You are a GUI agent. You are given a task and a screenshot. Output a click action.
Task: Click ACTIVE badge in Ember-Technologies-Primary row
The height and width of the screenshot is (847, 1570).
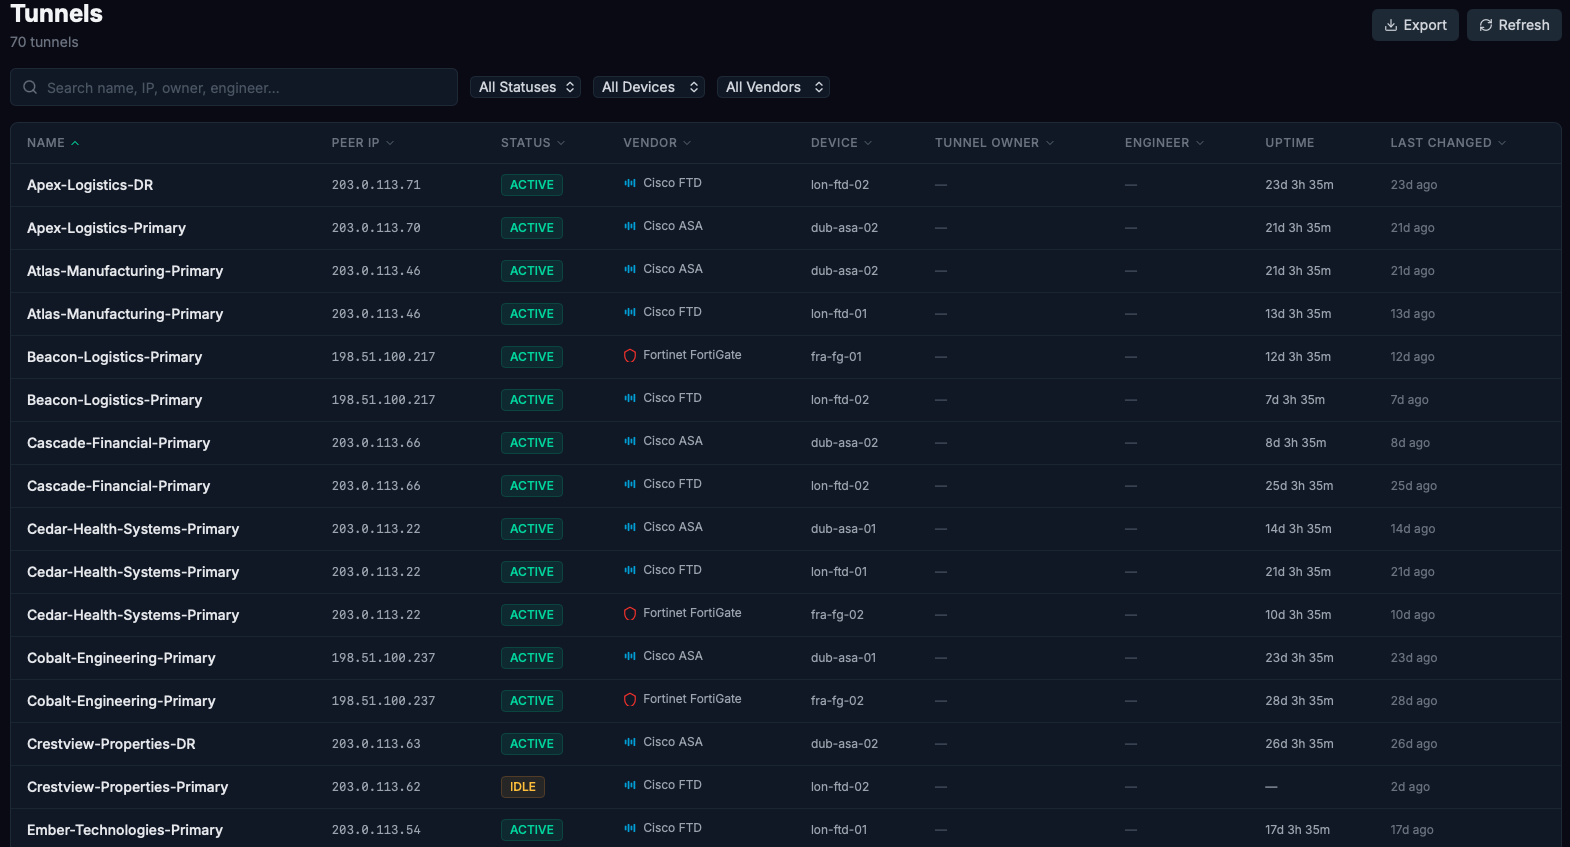click(532, 830)
